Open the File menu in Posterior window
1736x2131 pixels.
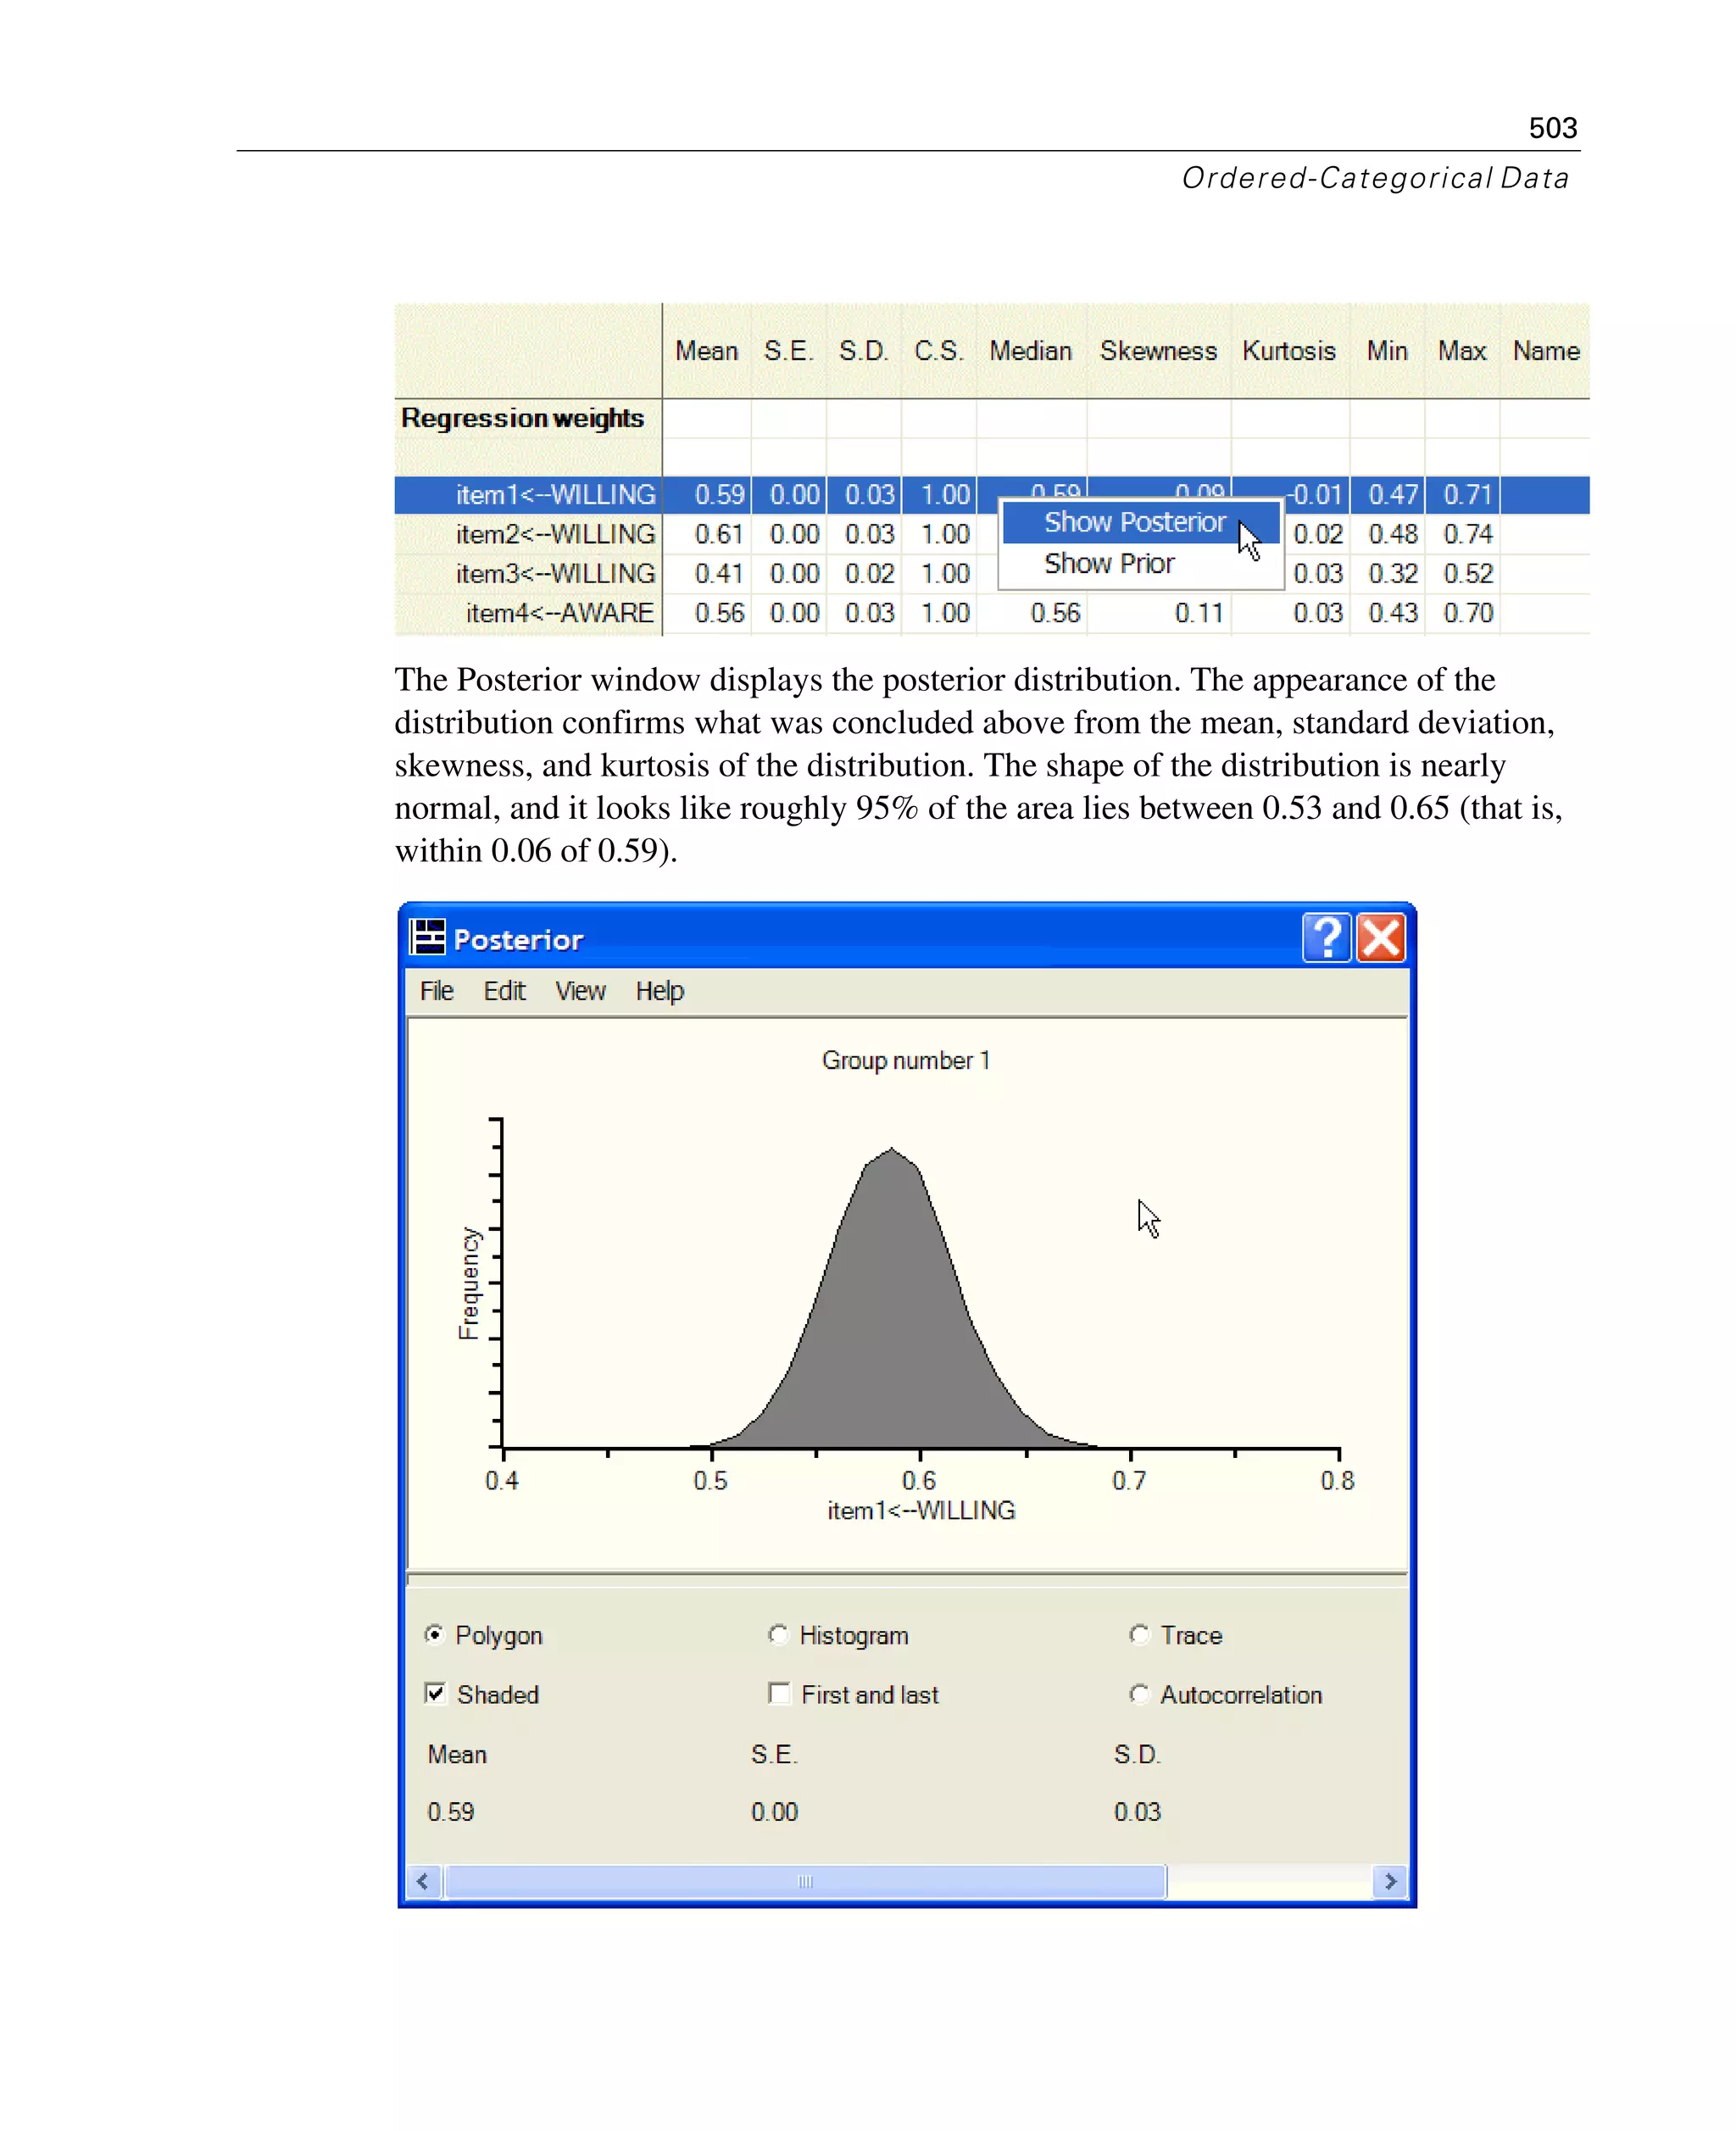pyautogui.click(x=437, y=991)
